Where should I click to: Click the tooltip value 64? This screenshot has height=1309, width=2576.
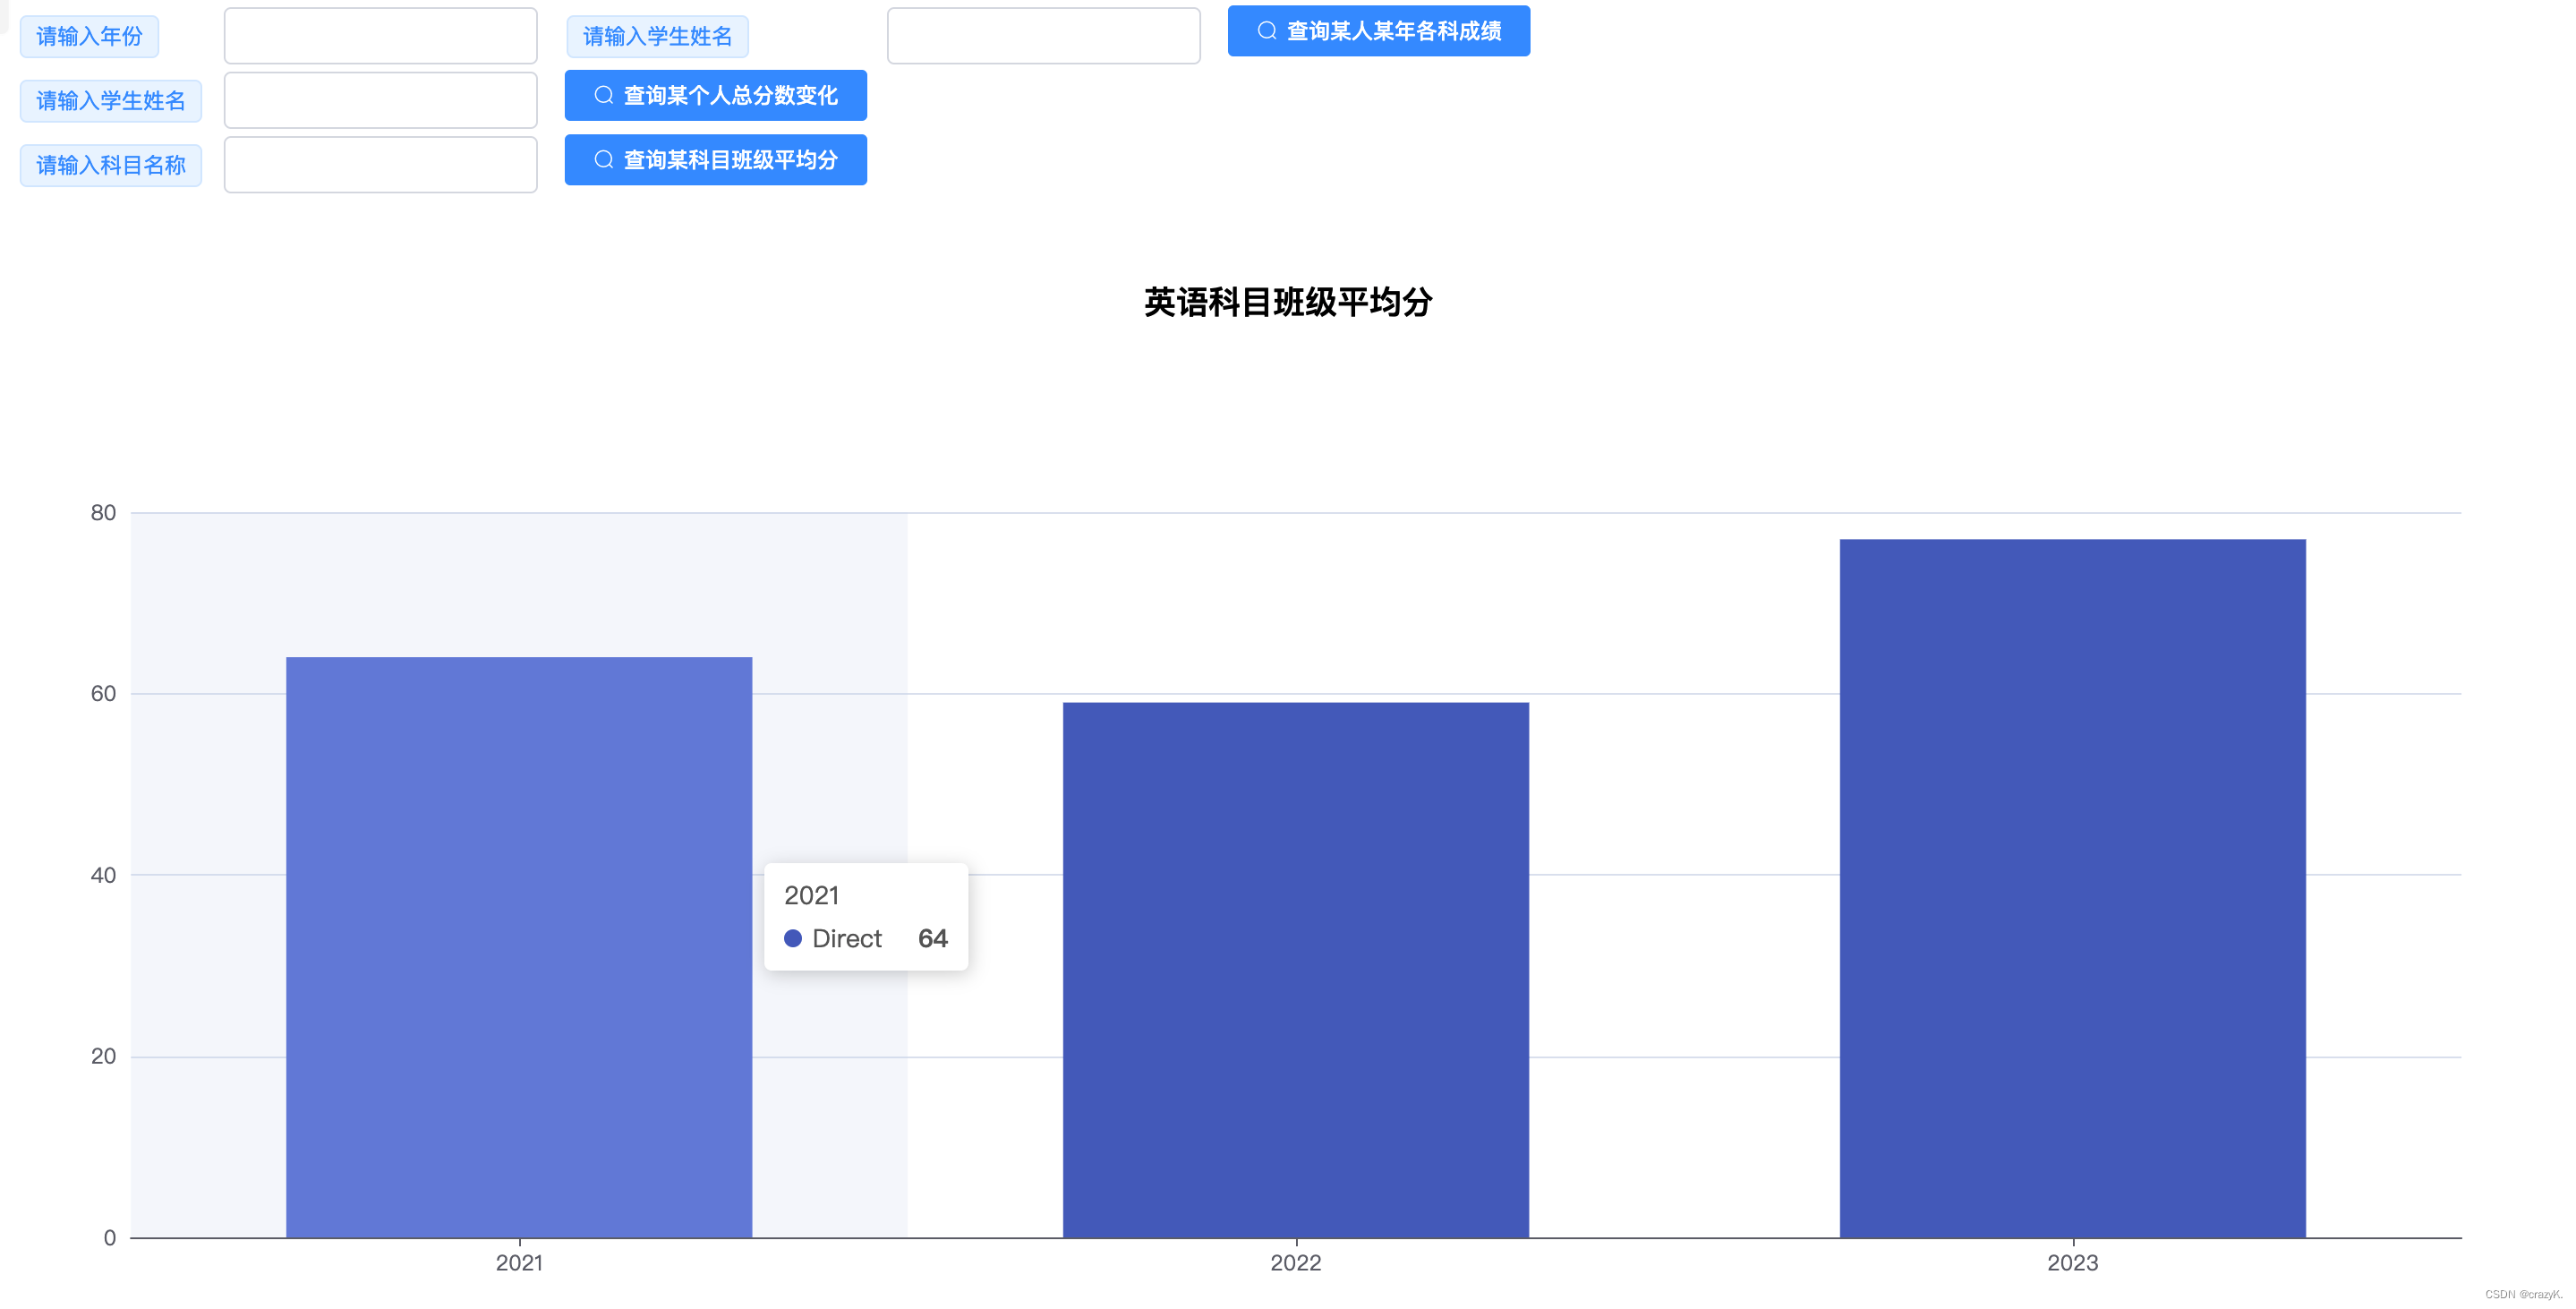(x=932, y=938)
